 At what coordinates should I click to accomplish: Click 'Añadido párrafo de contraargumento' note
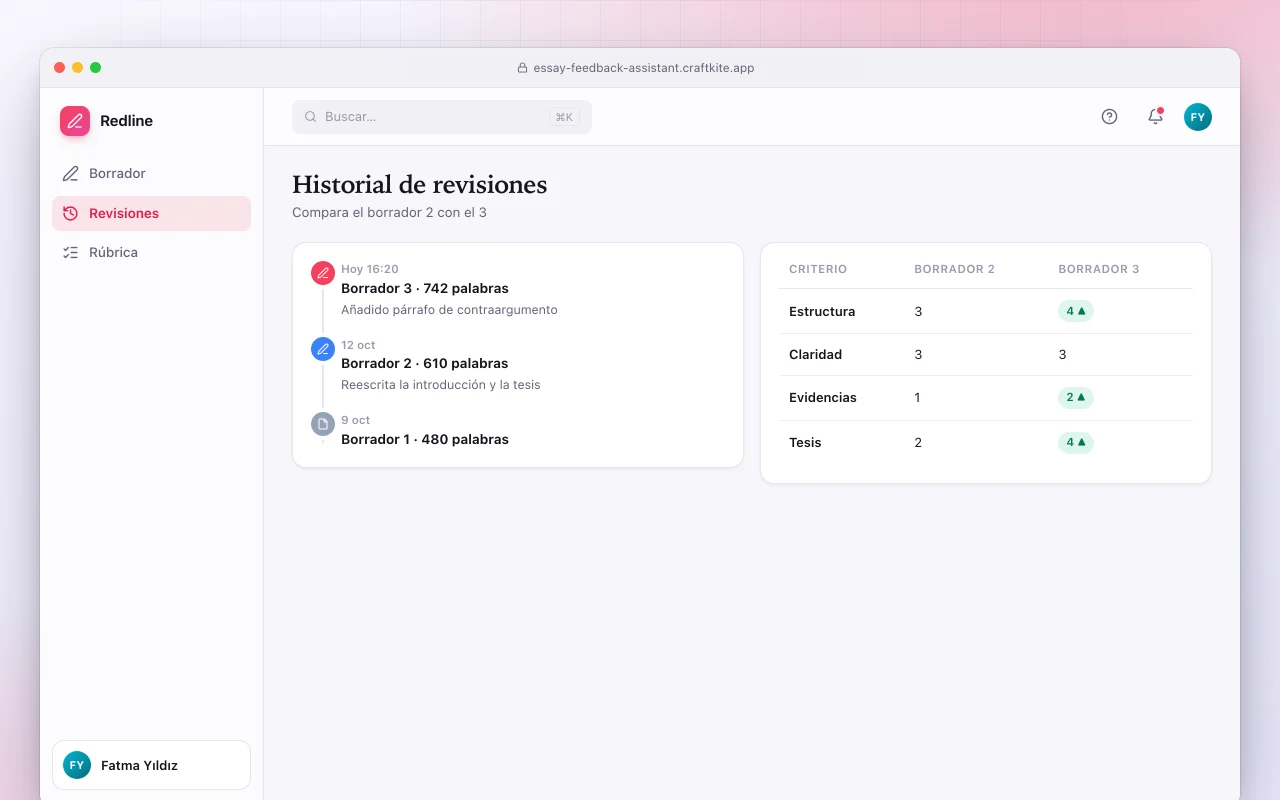coord(449,310)
